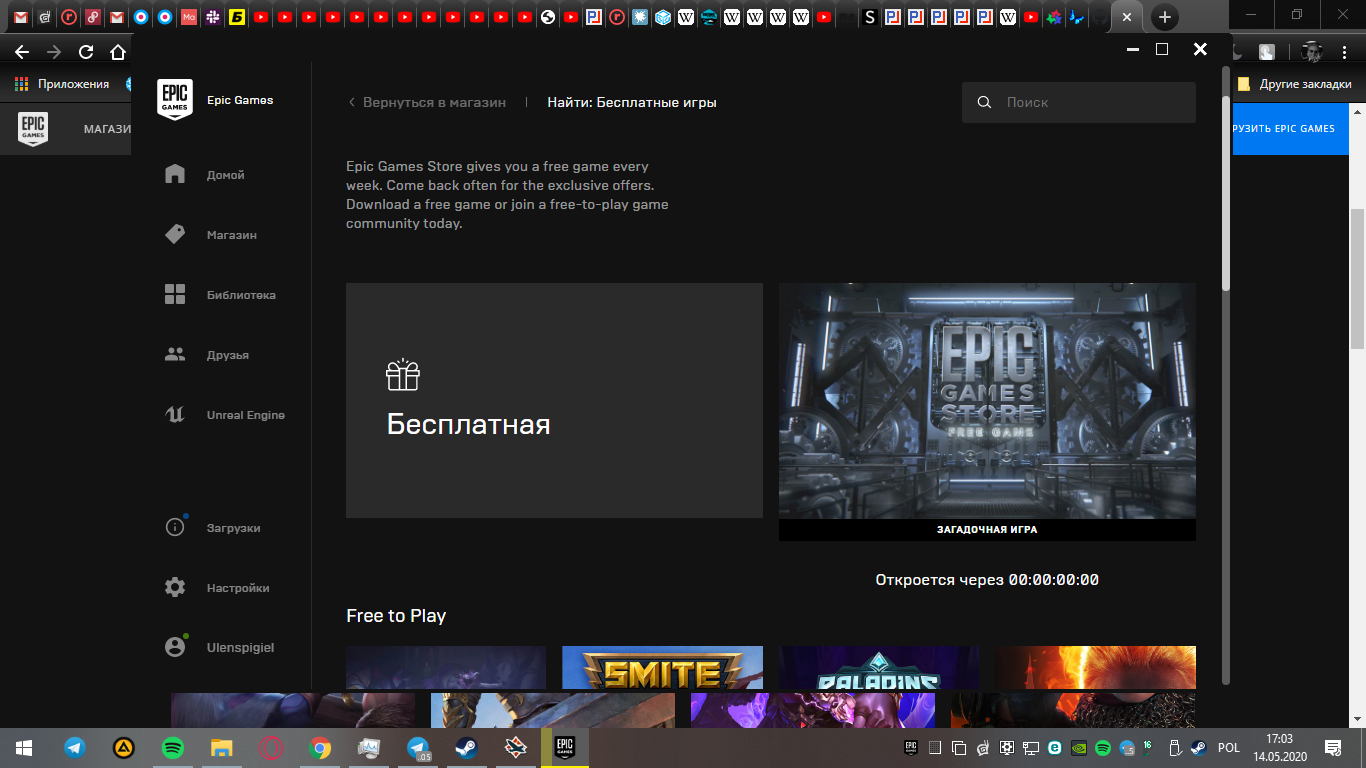This screenshot has height=768, width=1366.
Task: Open Google Chrome from taskbar
Action: (x=320, y=747)
